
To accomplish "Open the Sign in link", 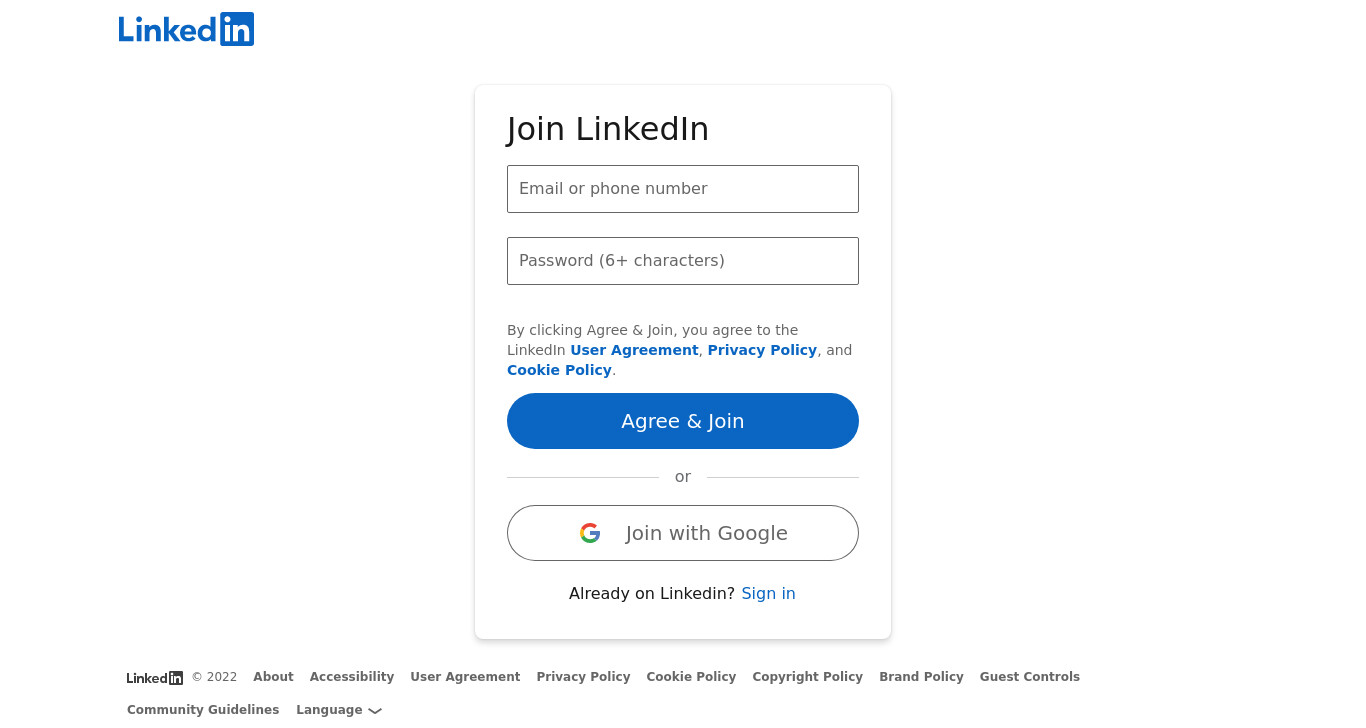I will click(768, 593).
